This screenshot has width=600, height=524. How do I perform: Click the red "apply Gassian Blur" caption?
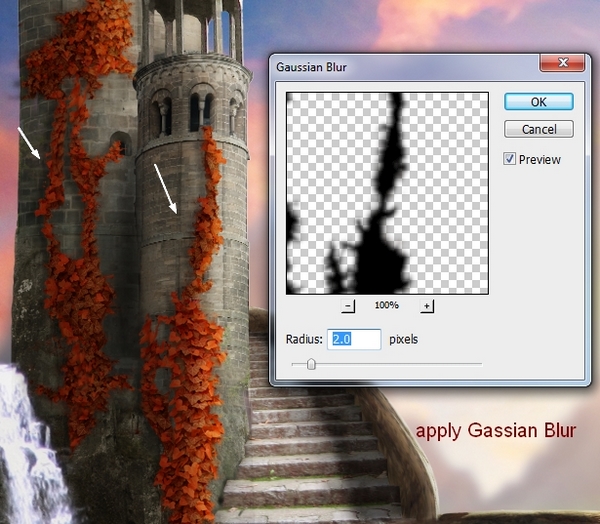[496, 431]
